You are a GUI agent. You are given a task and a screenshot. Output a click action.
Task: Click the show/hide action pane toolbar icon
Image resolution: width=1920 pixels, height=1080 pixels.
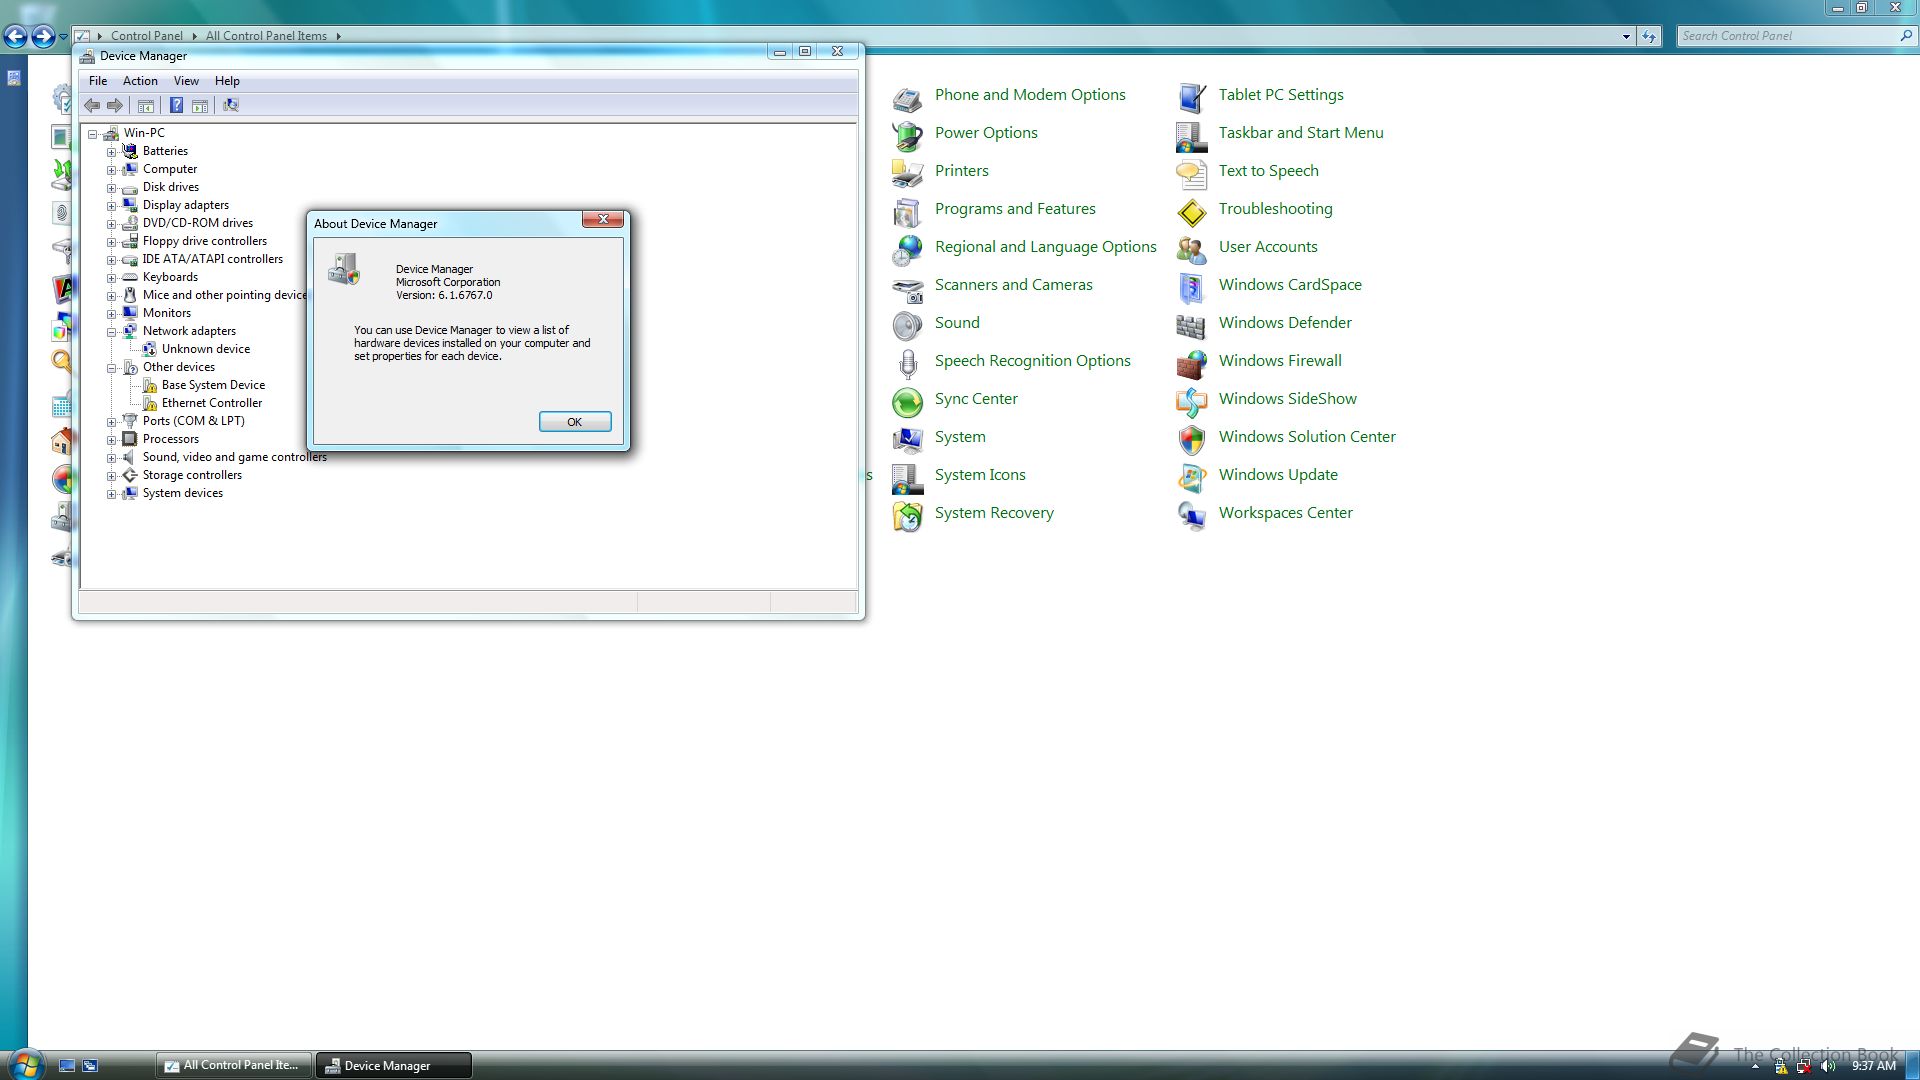[x=200, y=105]
